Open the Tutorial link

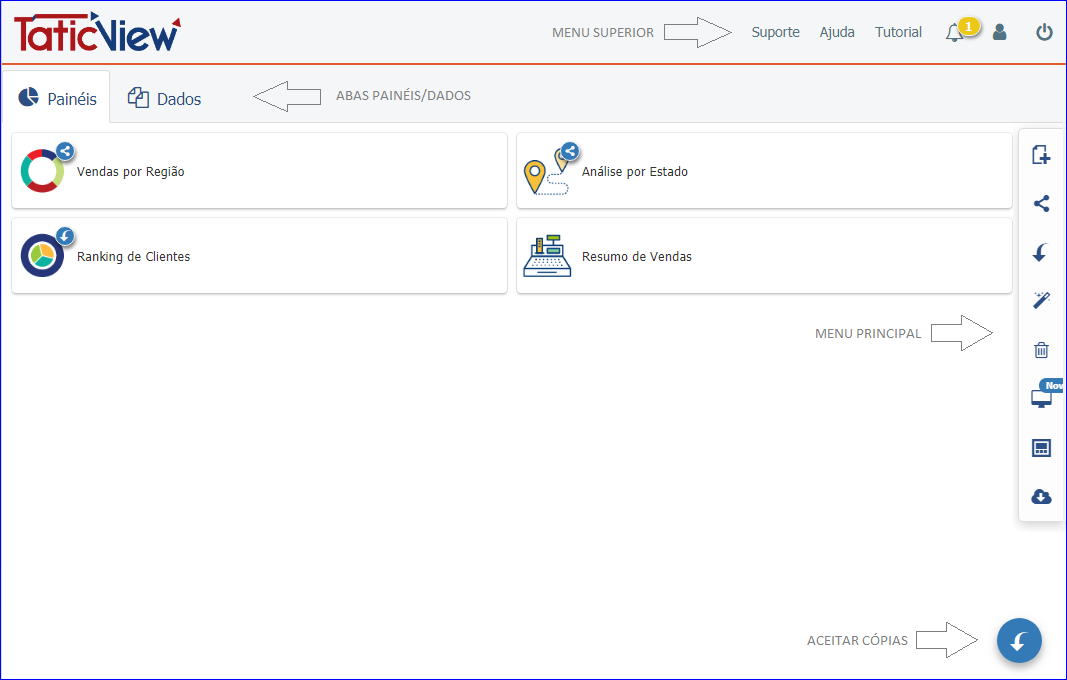[x=898, y=32]
